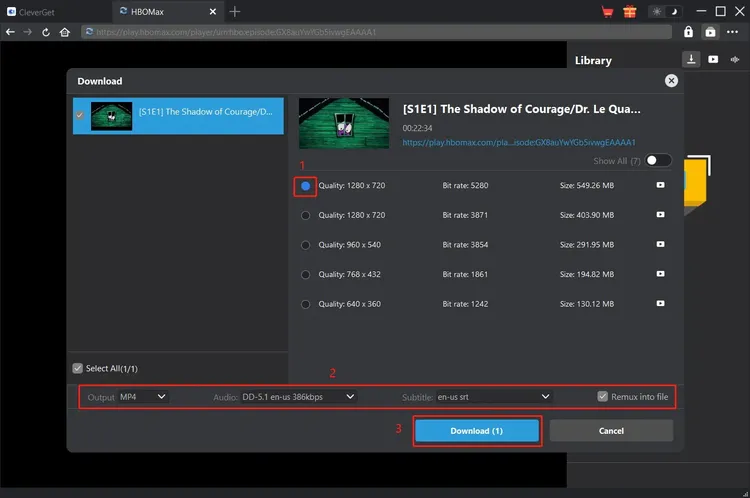Open the hbomax episode URL link
This screenshot has width=750, height=498.
tap(519, 143)
